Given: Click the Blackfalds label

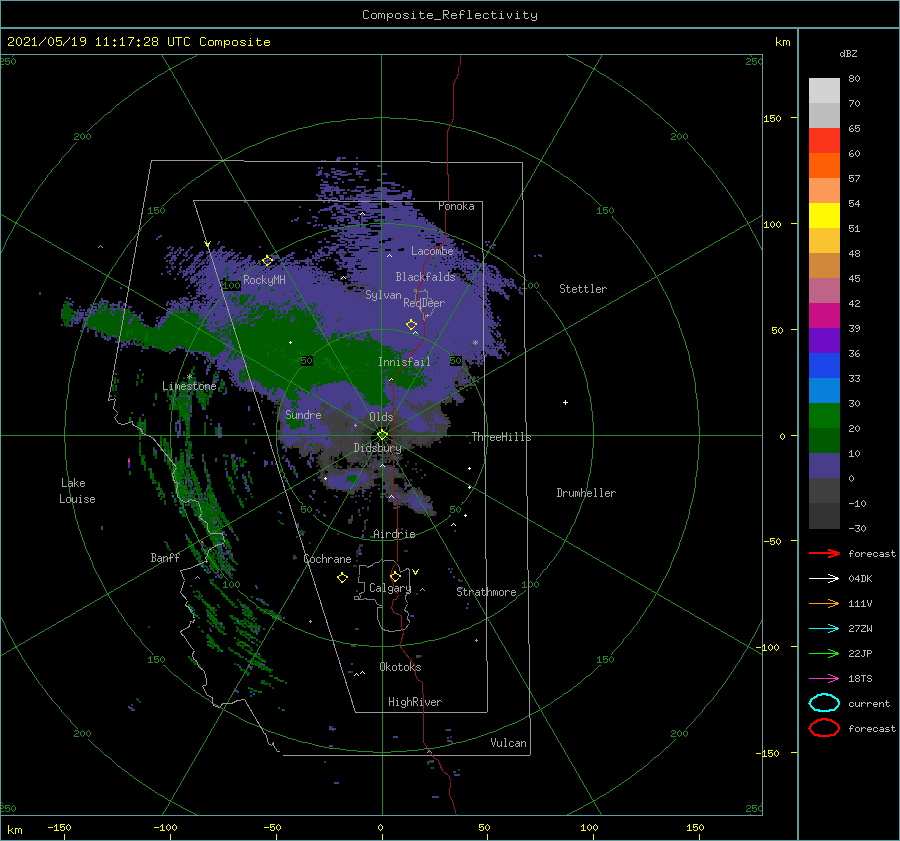Looking at the screenshot, I should pos(425,277).
